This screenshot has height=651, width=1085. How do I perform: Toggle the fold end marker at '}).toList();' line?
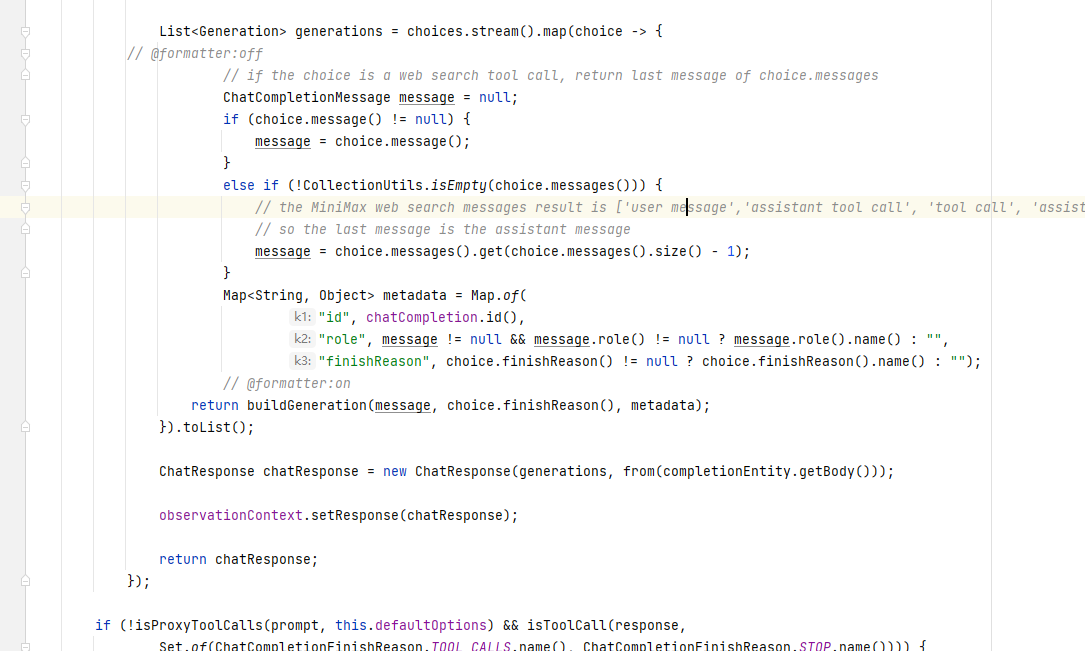pyautogui.click(x=26, y=428)
